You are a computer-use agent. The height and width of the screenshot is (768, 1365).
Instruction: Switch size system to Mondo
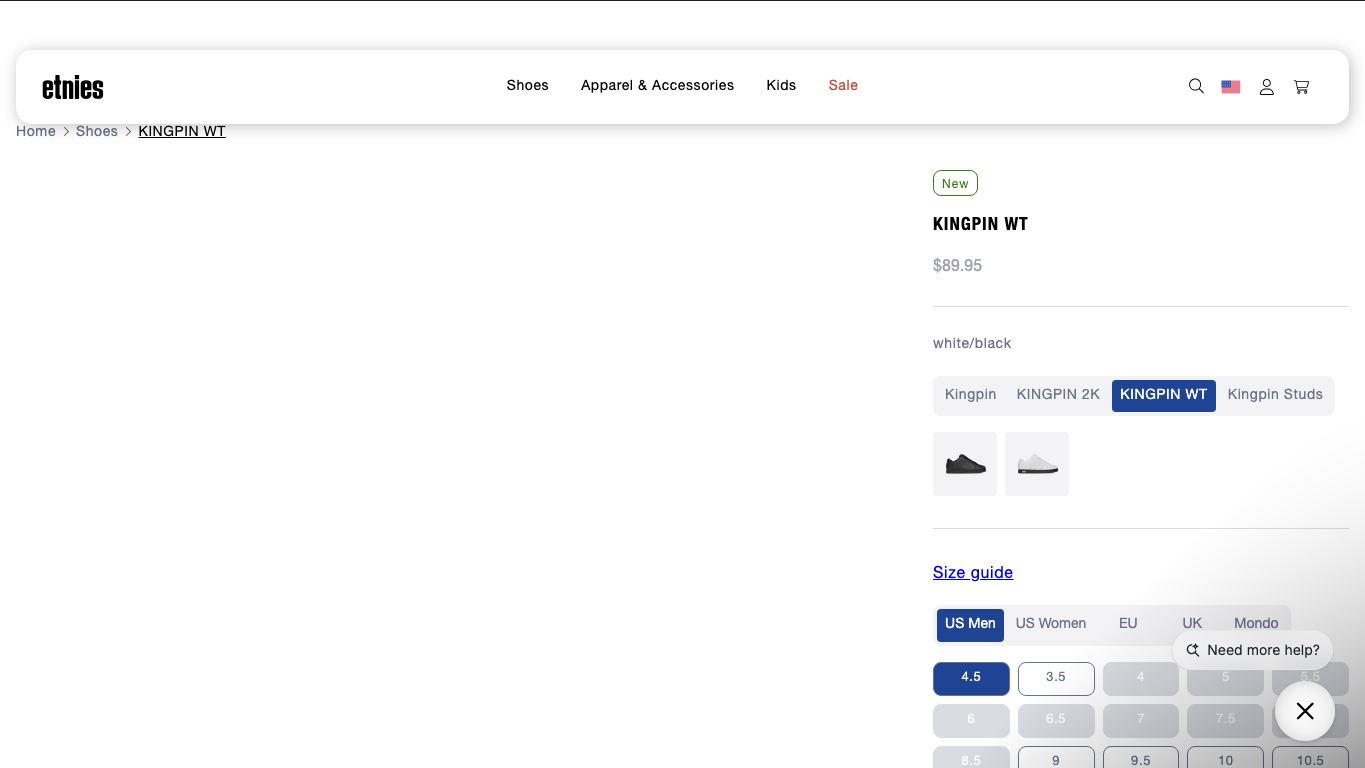pos(1256,623)
